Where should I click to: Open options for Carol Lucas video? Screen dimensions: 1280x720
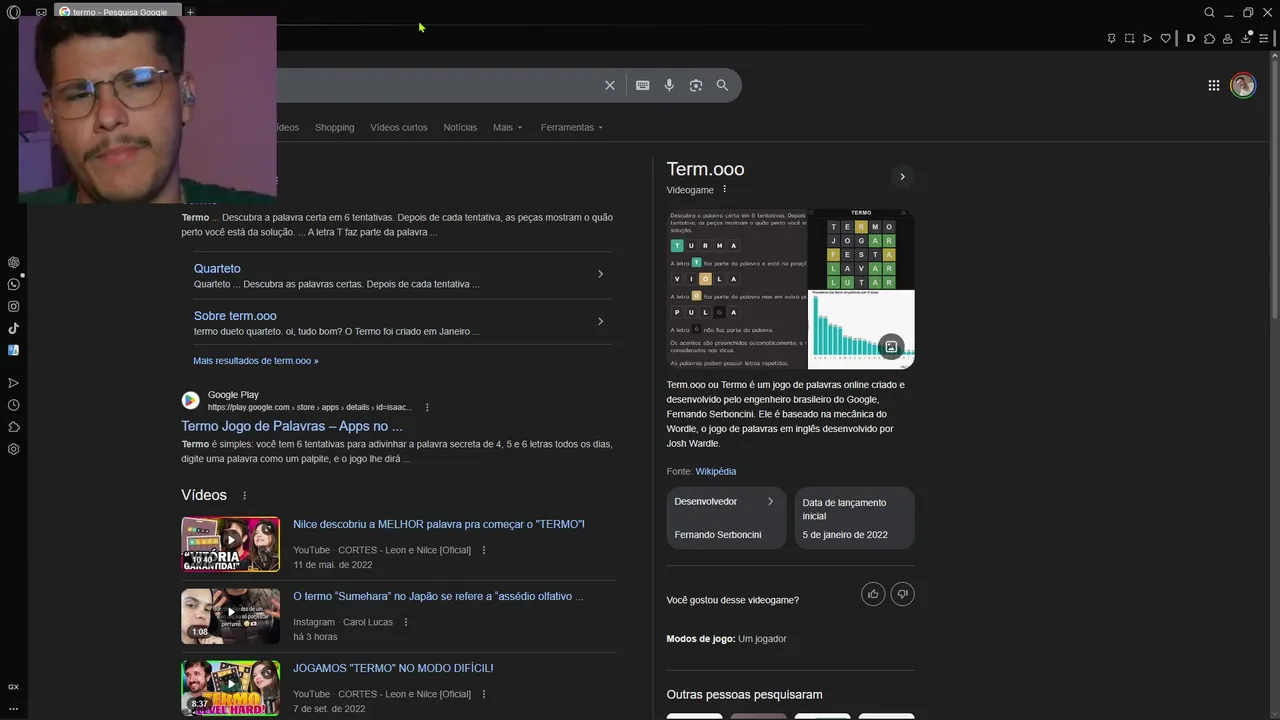click(x=406, y=622)
